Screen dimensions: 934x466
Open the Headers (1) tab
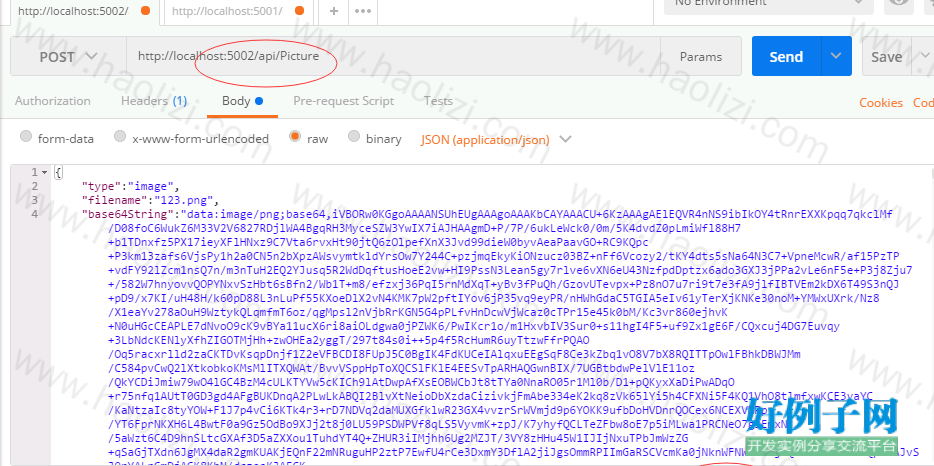154,101
